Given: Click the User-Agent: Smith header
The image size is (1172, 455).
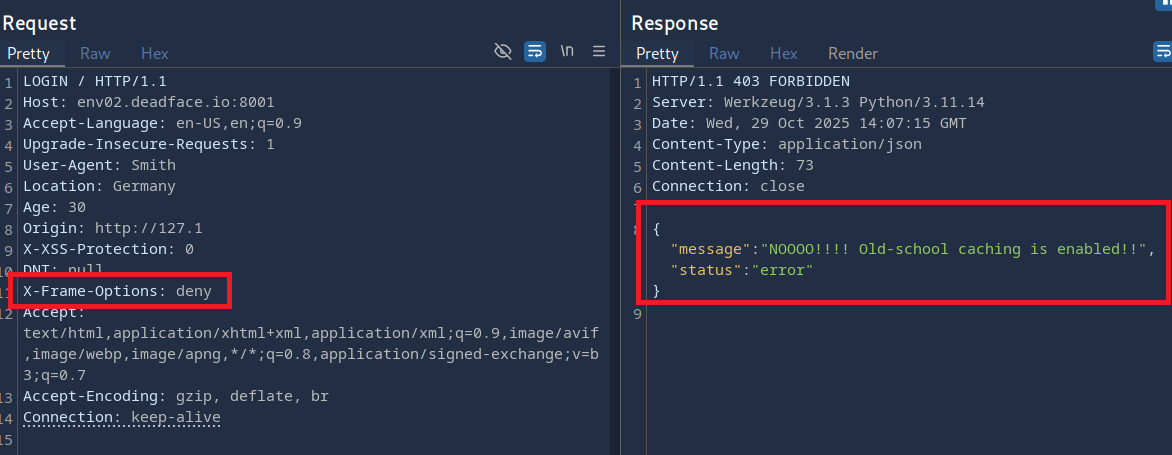Looking at the screenshot, I should point(99,165).
